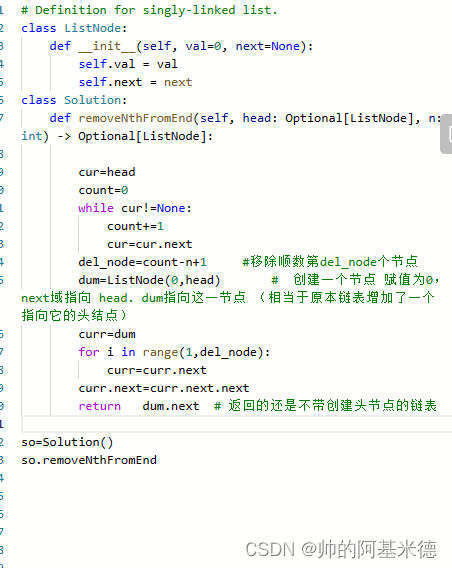This screenshot has height=568, width=452.
Task: Click the line "cur=head"
Action: click(107, 172)
